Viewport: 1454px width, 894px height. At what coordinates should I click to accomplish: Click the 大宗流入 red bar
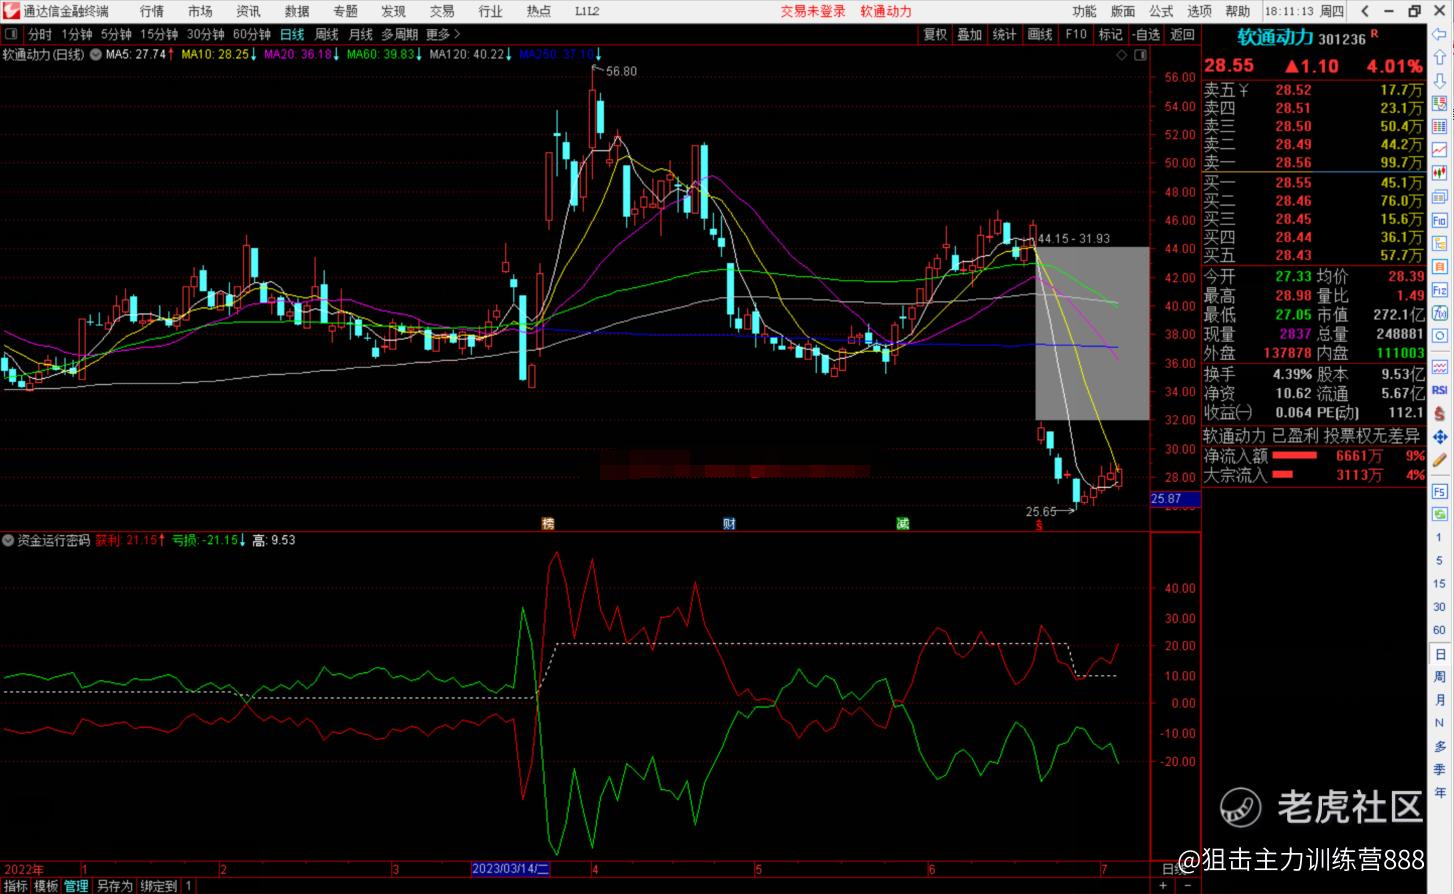(1281, 475)
